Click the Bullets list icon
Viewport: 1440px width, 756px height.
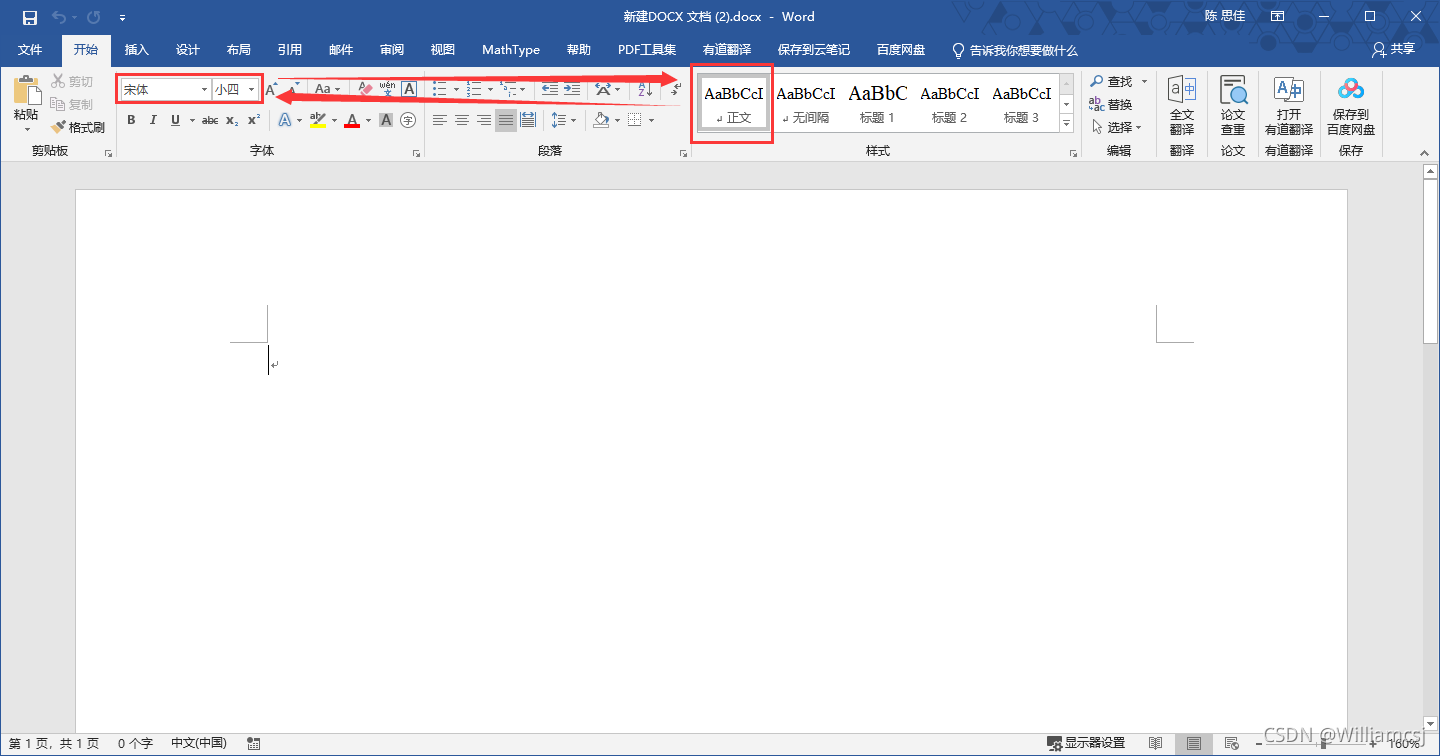tap(440, 89)
